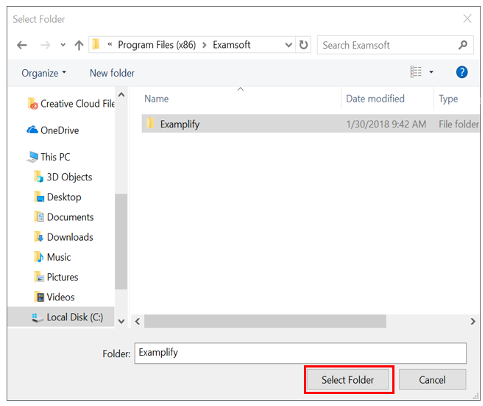Image resolution: width=483 pixels, height=406 pixels.
Task: Open OneDrive in the navigation pane
Action: coord(60,130)
